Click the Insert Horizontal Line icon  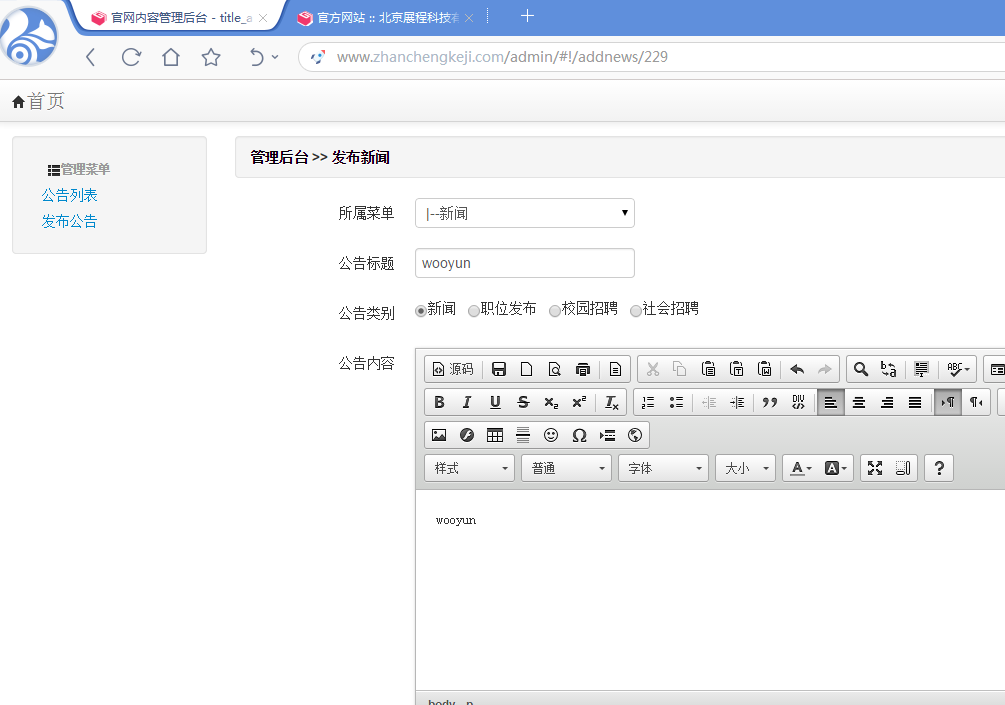pyautogui.click(x=523, y=436)
